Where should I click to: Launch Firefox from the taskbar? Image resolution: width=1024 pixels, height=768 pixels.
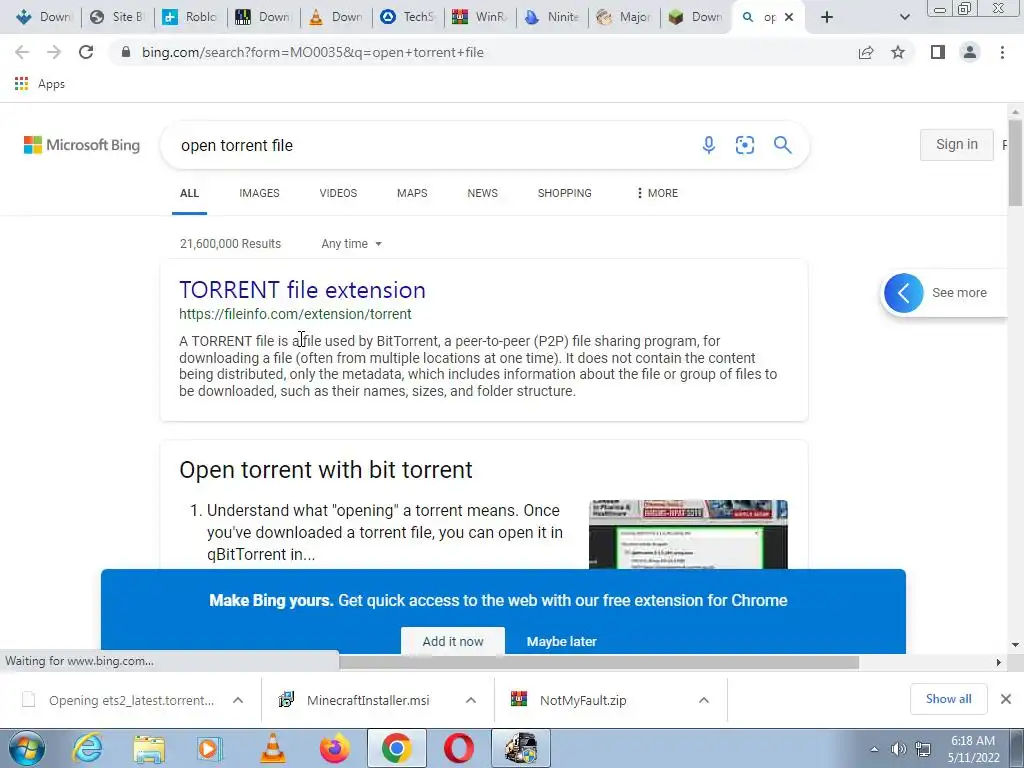(x=334, y=748)
